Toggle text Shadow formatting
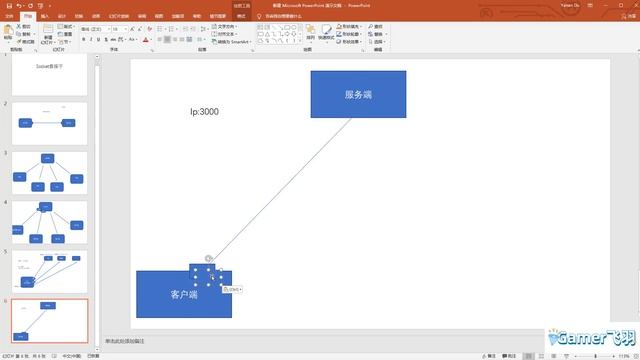Image resolution: width=640 pixels, height=360 pixels. click(x=106, y=40)
